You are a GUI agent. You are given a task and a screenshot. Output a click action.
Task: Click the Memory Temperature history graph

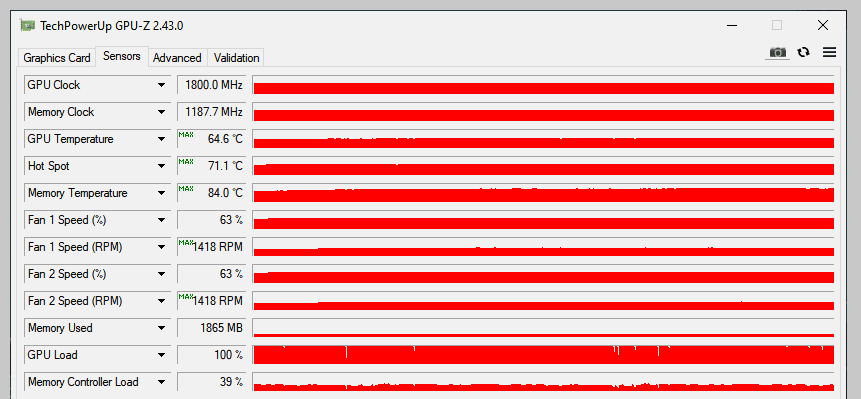coord(544,193)
